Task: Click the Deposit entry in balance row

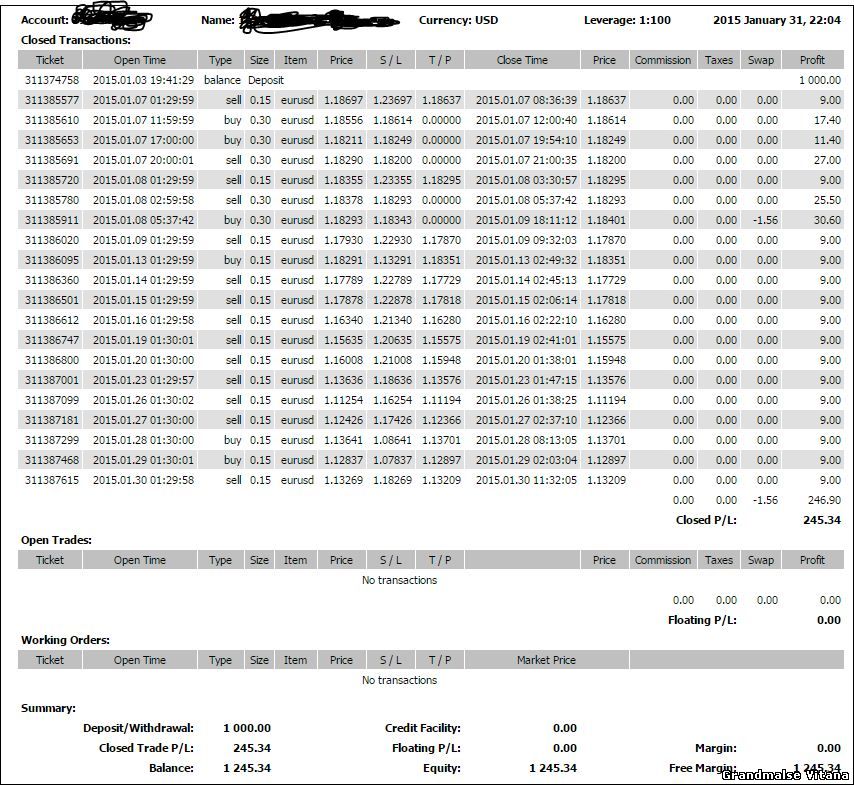Action: [266, 80]
